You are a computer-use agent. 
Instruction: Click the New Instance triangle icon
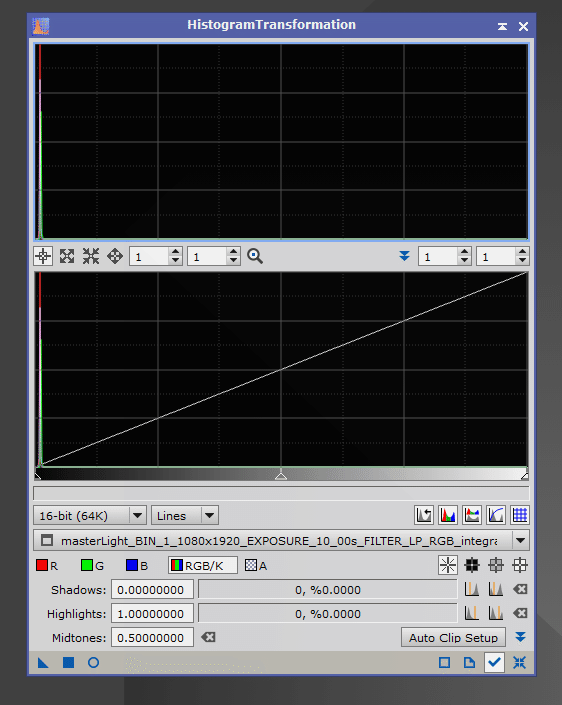click(x=43, y=662)
